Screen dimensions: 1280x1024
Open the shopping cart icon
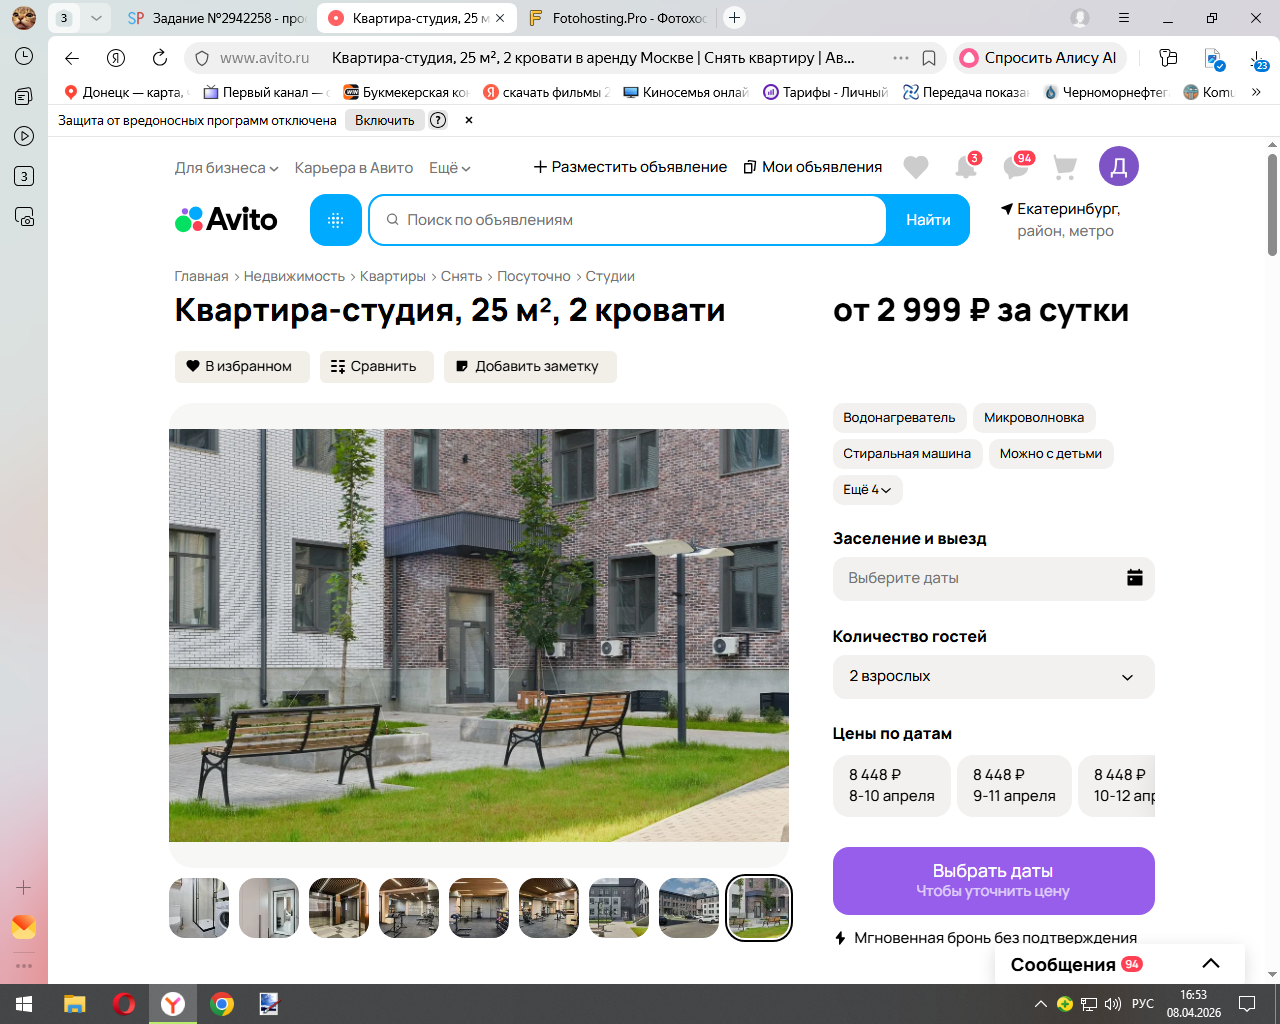(1065, 167)
